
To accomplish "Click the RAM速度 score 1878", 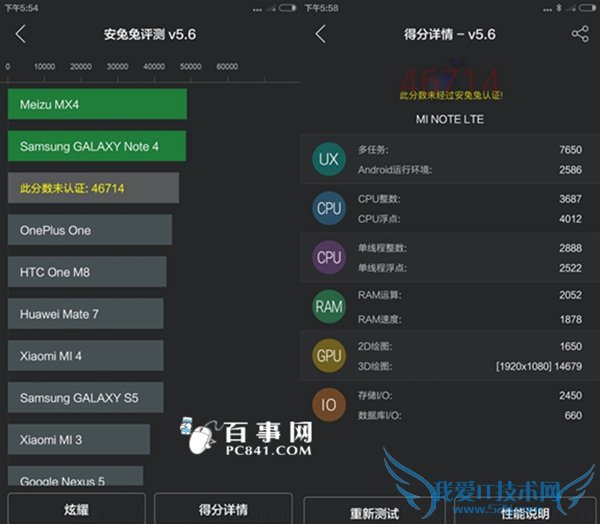I will click(571, 319).
